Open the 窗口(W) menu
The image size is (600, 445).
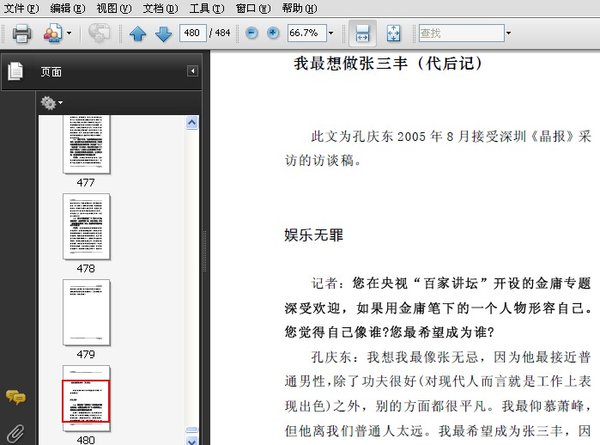tap(253, 8)
